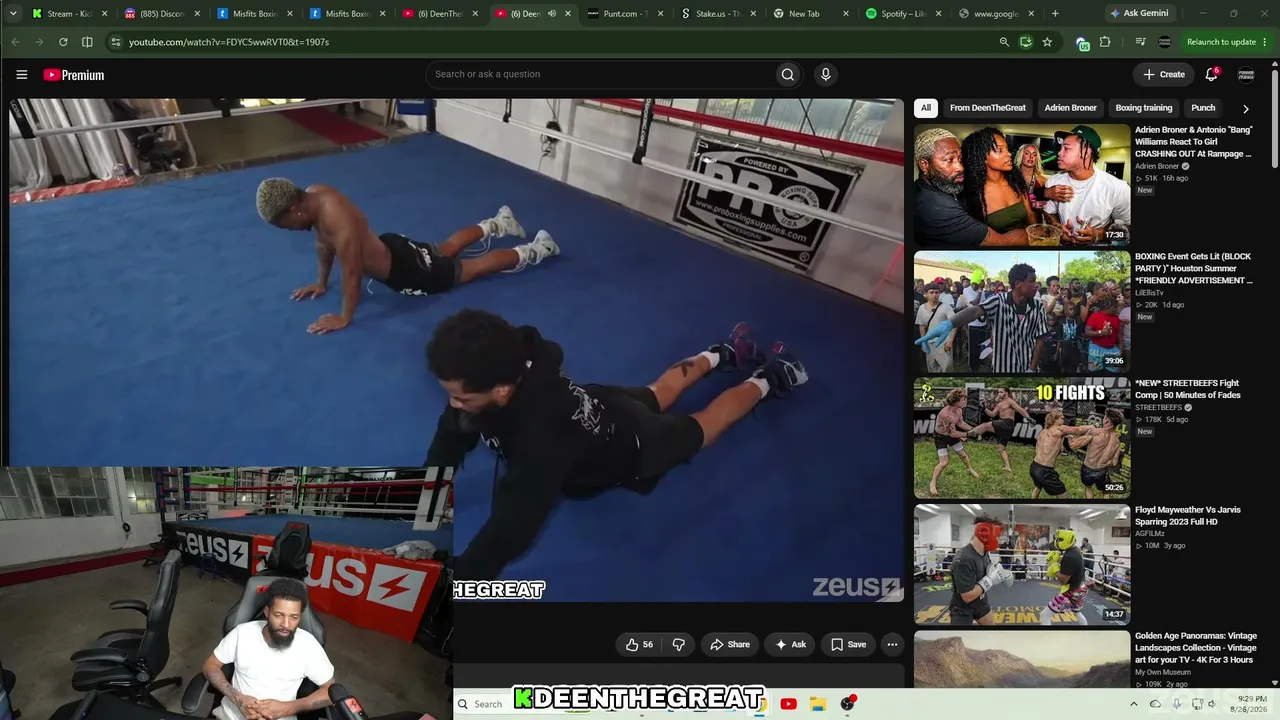Go back with the browser back arrow
Viewport: 1280px width, 720px height.
pyautogui.click(x=15, y=42)
